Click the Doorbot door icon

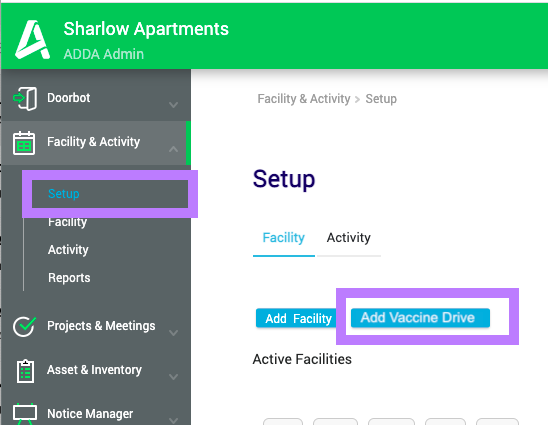point(25,99)
